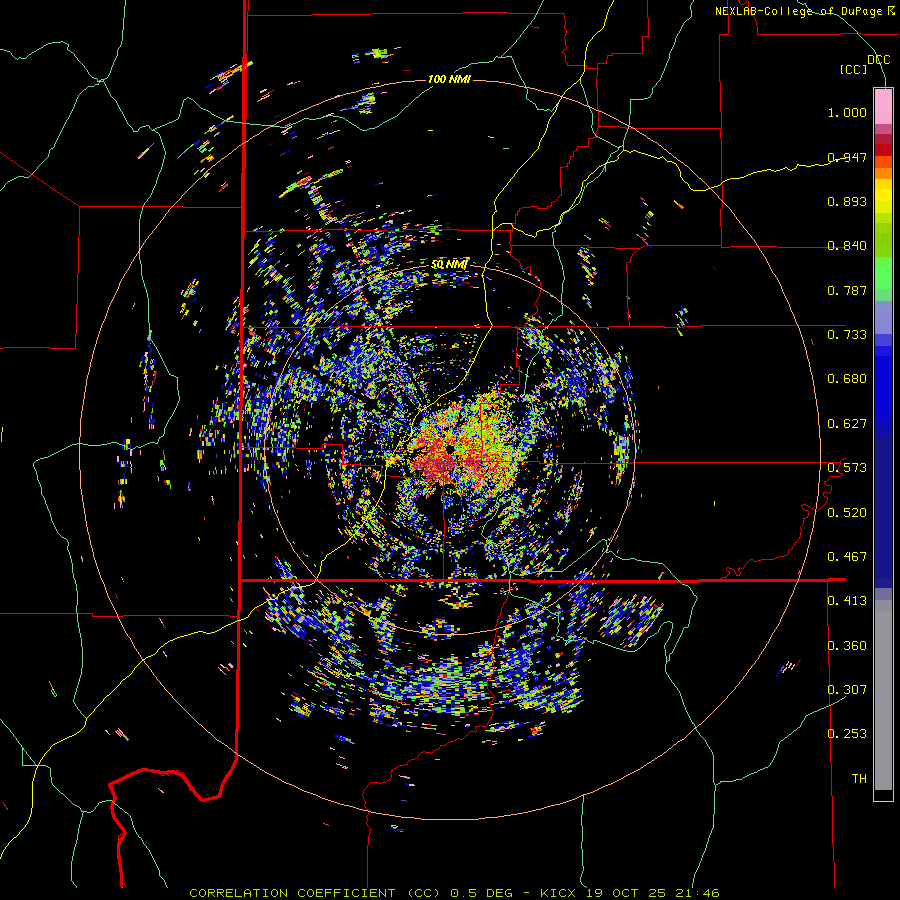Select the 0.467 scale value
The height and width of the screenshot is (900, 900).
(847, 557)
